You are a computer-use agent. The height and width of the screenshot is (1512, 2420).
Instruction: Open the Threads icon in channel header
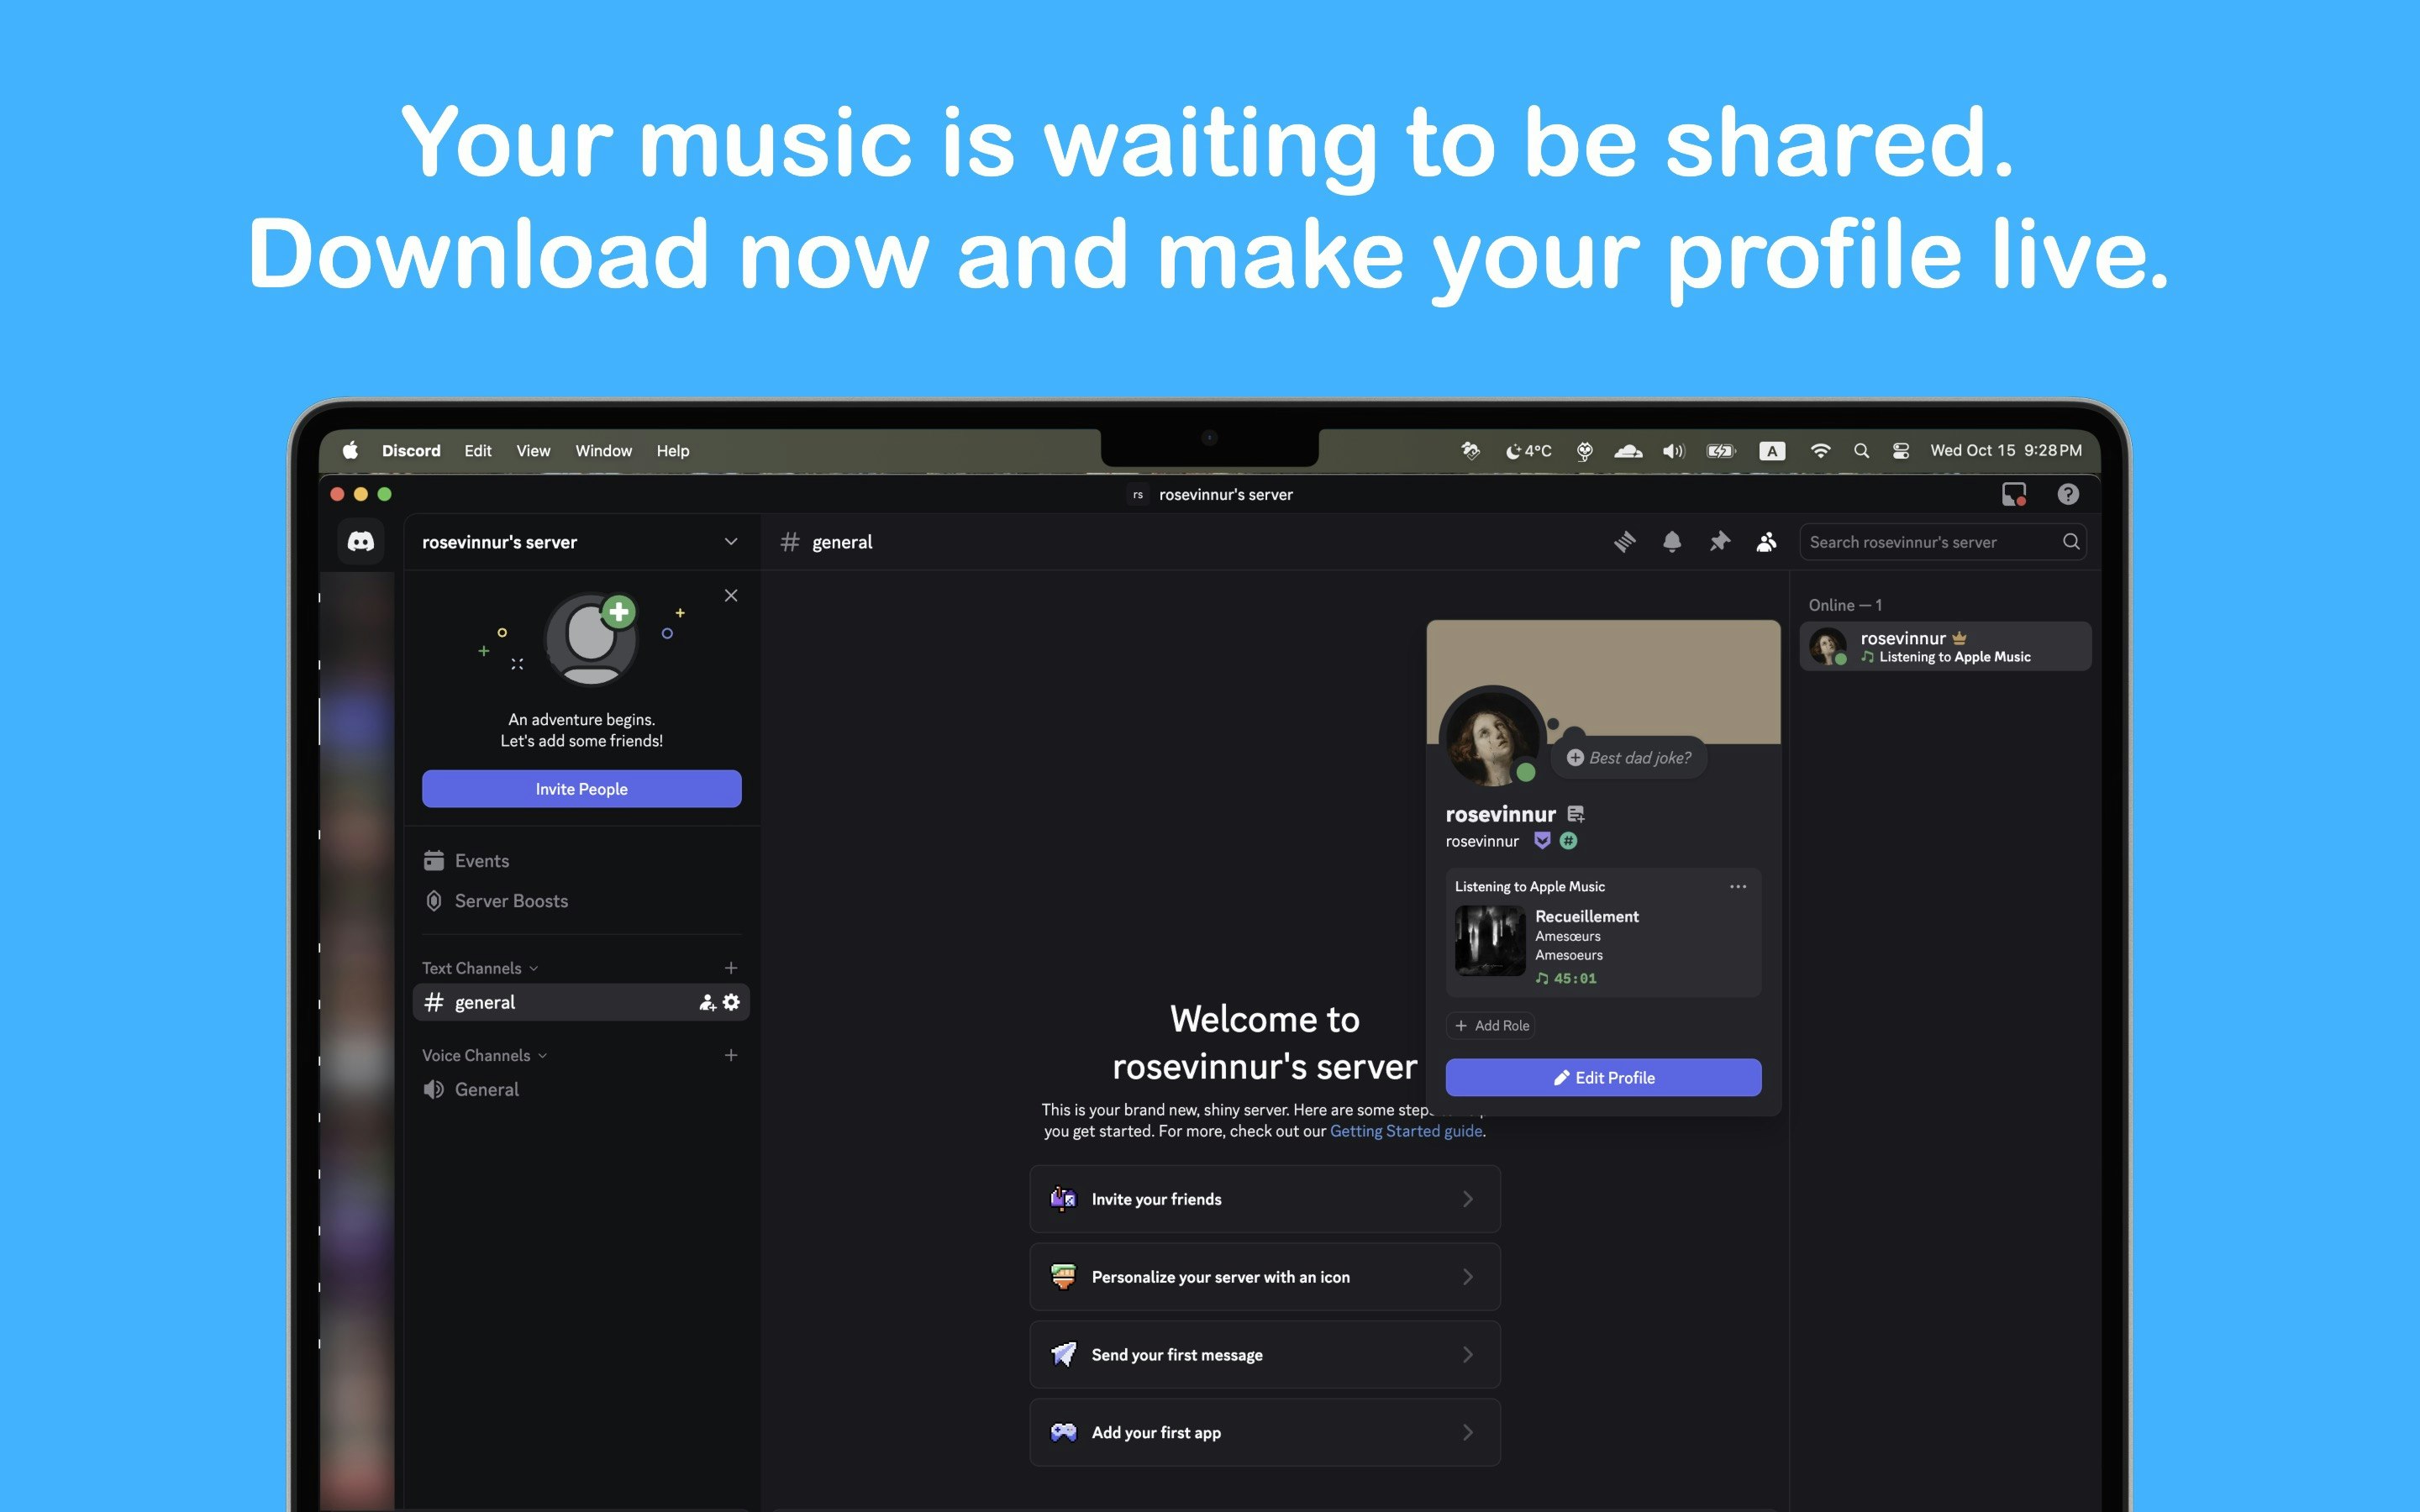point(1624,542)
